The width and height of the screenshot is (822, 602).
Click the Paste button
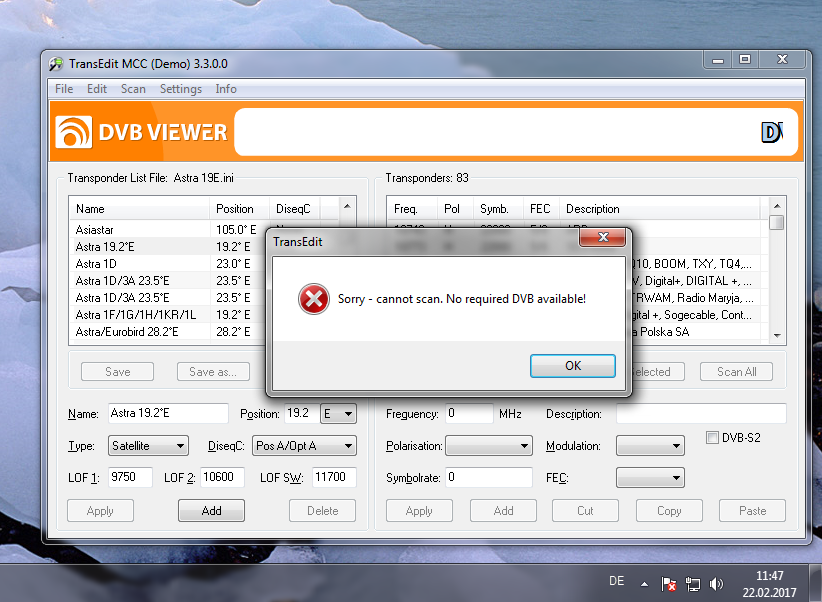tap(752, 511)
